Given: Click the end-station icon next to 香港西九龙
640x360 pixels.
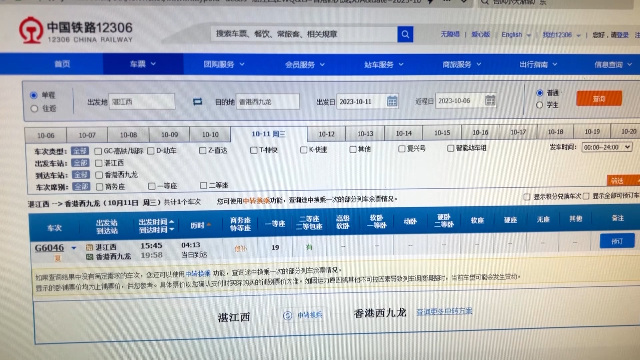Looking at the screenshot, I should 89,257.
